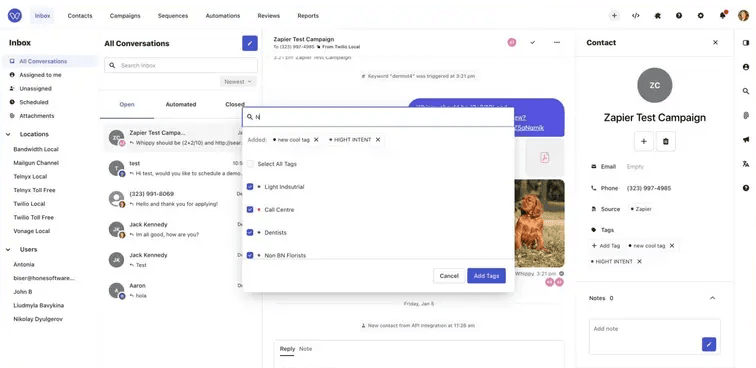This screenshot has width=756, height=368.
Task: Click the attachment paperclip icon in right rail
Action: (746, 115)
